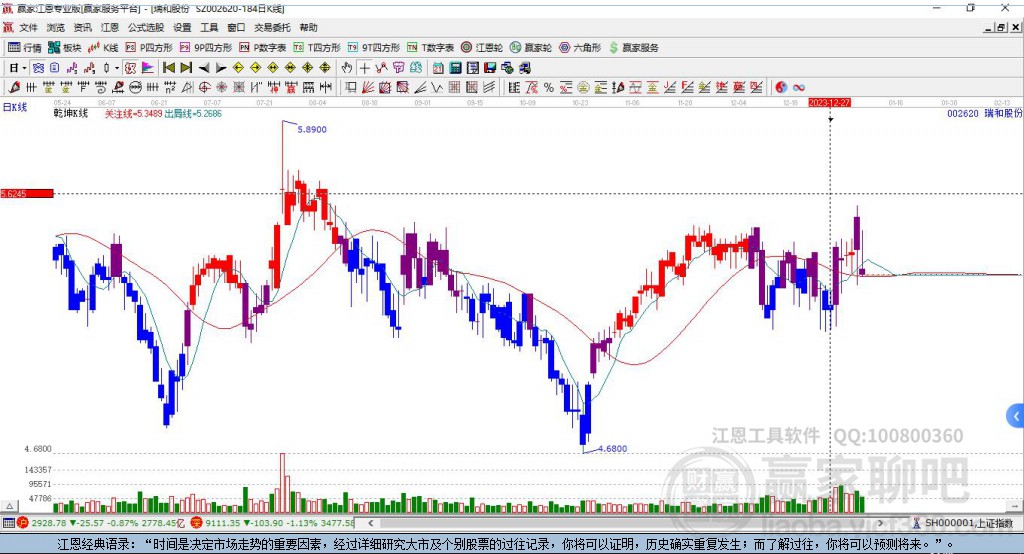Click the 4.6800 low price label
Viewport: 1024px width, 554px height.
tap(613, 449)
